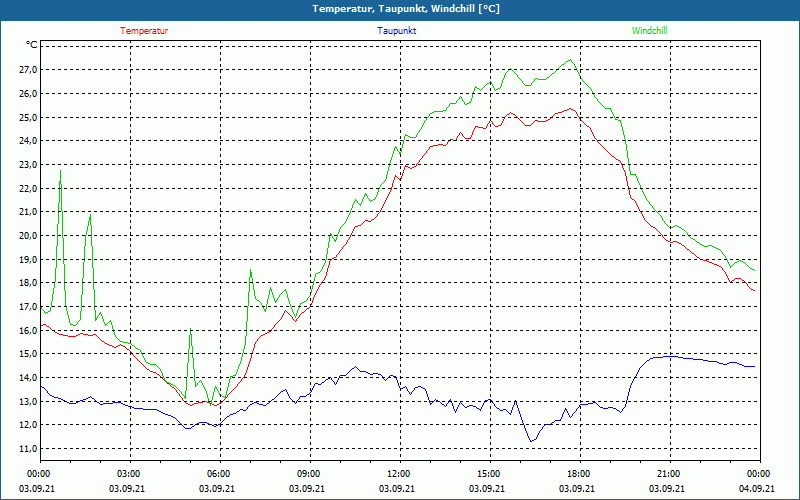800x500 pixels.
Task: Click the 22,0 y-axis value
Action: 29,188
